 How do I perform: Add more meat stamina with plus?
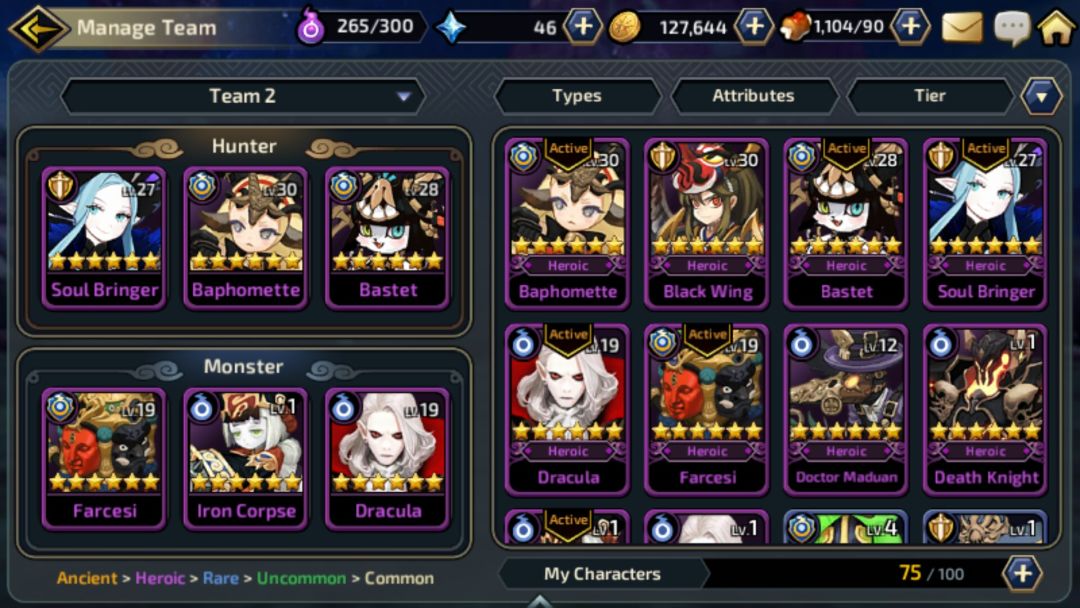pyautogui.click(x=911, y=27)
